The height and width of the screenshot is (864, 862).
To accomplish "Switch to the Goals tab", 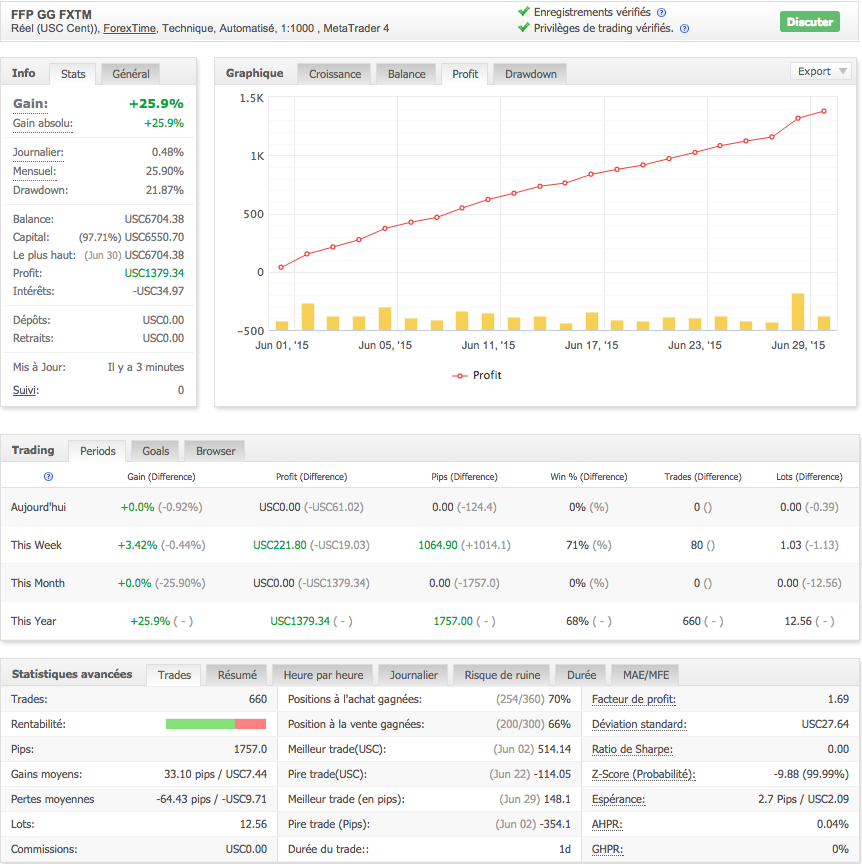I will click(155, 451).
